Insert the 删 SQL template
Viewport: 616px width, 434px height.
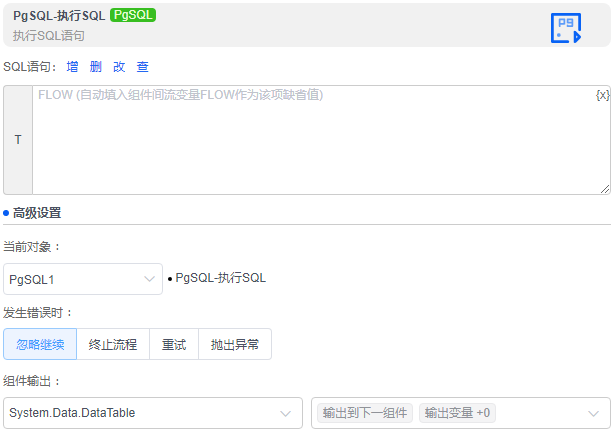[95, 67]
